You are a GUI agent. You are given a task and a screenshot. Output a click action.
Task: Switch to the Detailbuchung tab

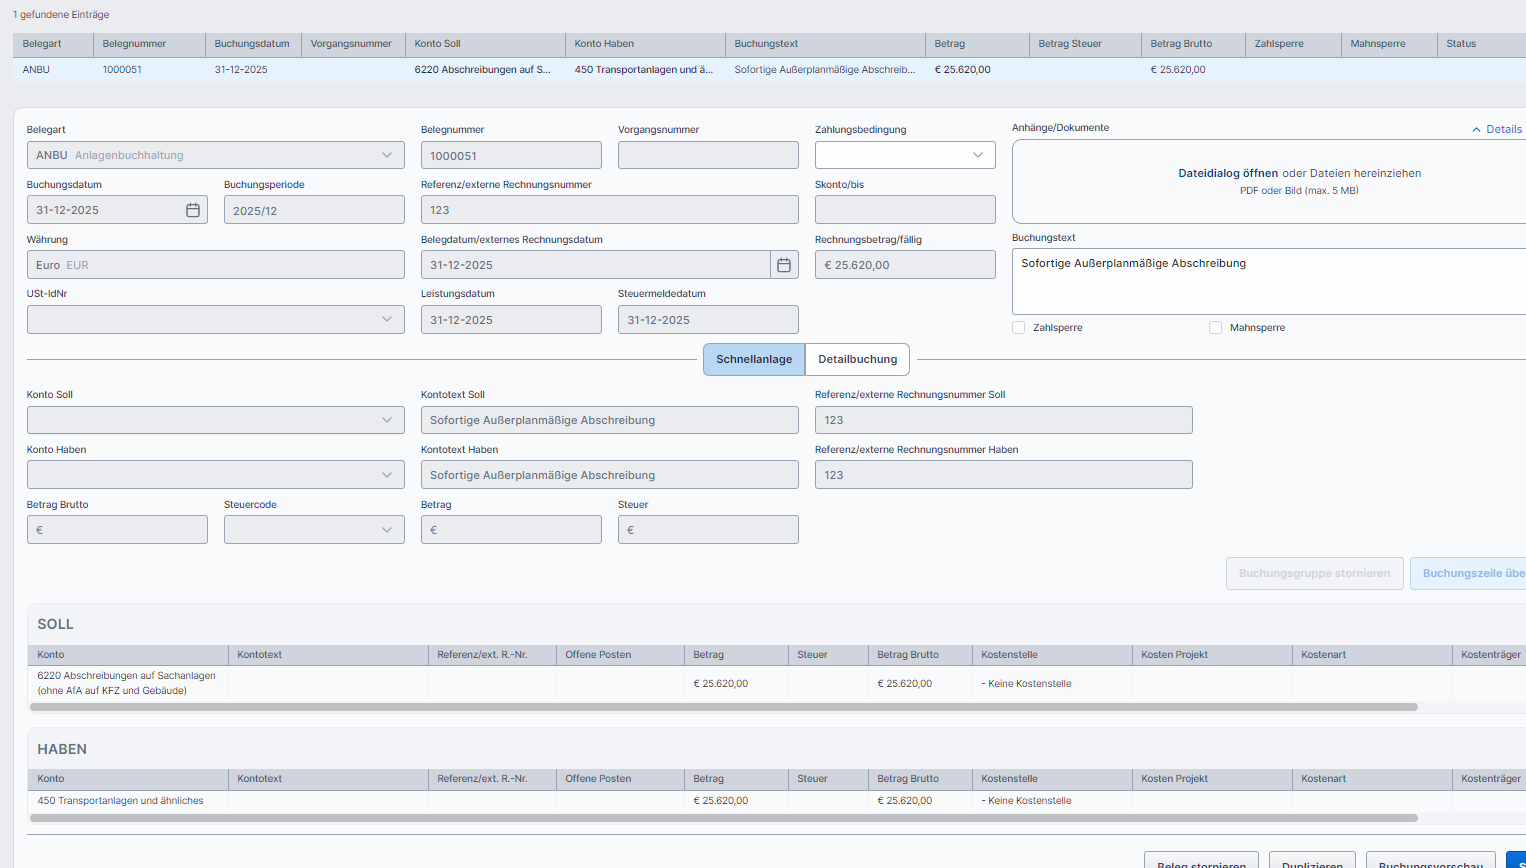click(x=857, y=359)
